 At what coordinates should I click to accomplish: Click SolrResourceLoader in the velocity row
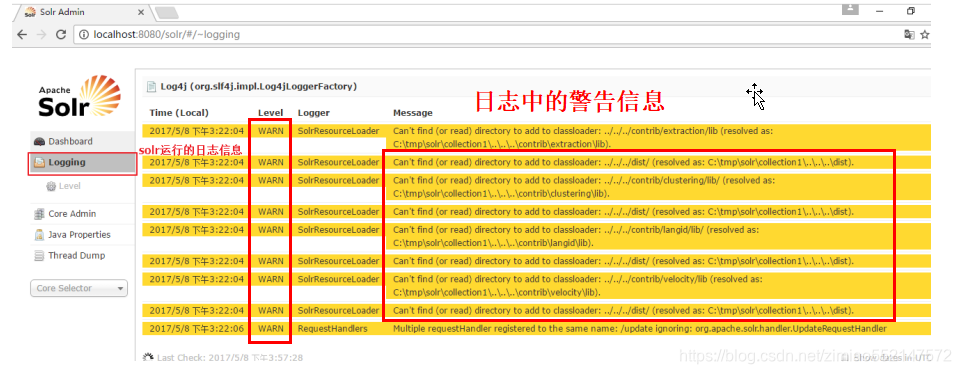(339, 280)
